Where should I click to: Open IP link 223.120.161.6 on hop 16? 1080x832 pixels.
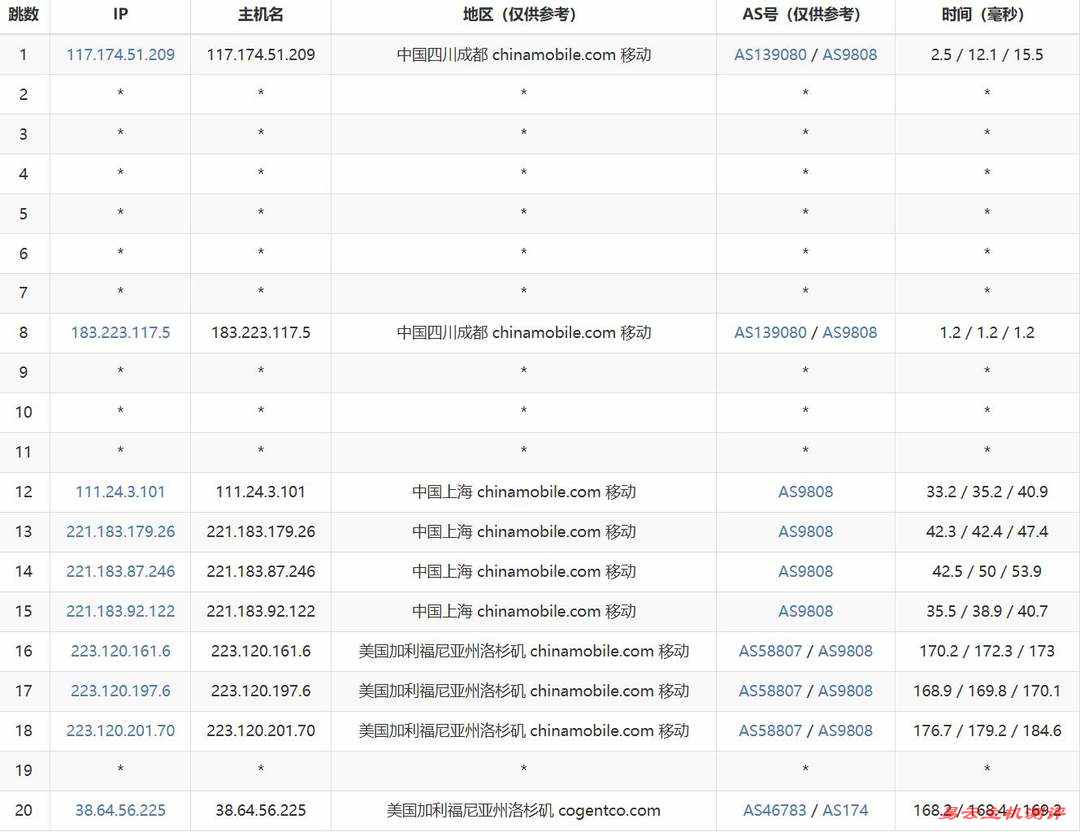coord(120,650)
